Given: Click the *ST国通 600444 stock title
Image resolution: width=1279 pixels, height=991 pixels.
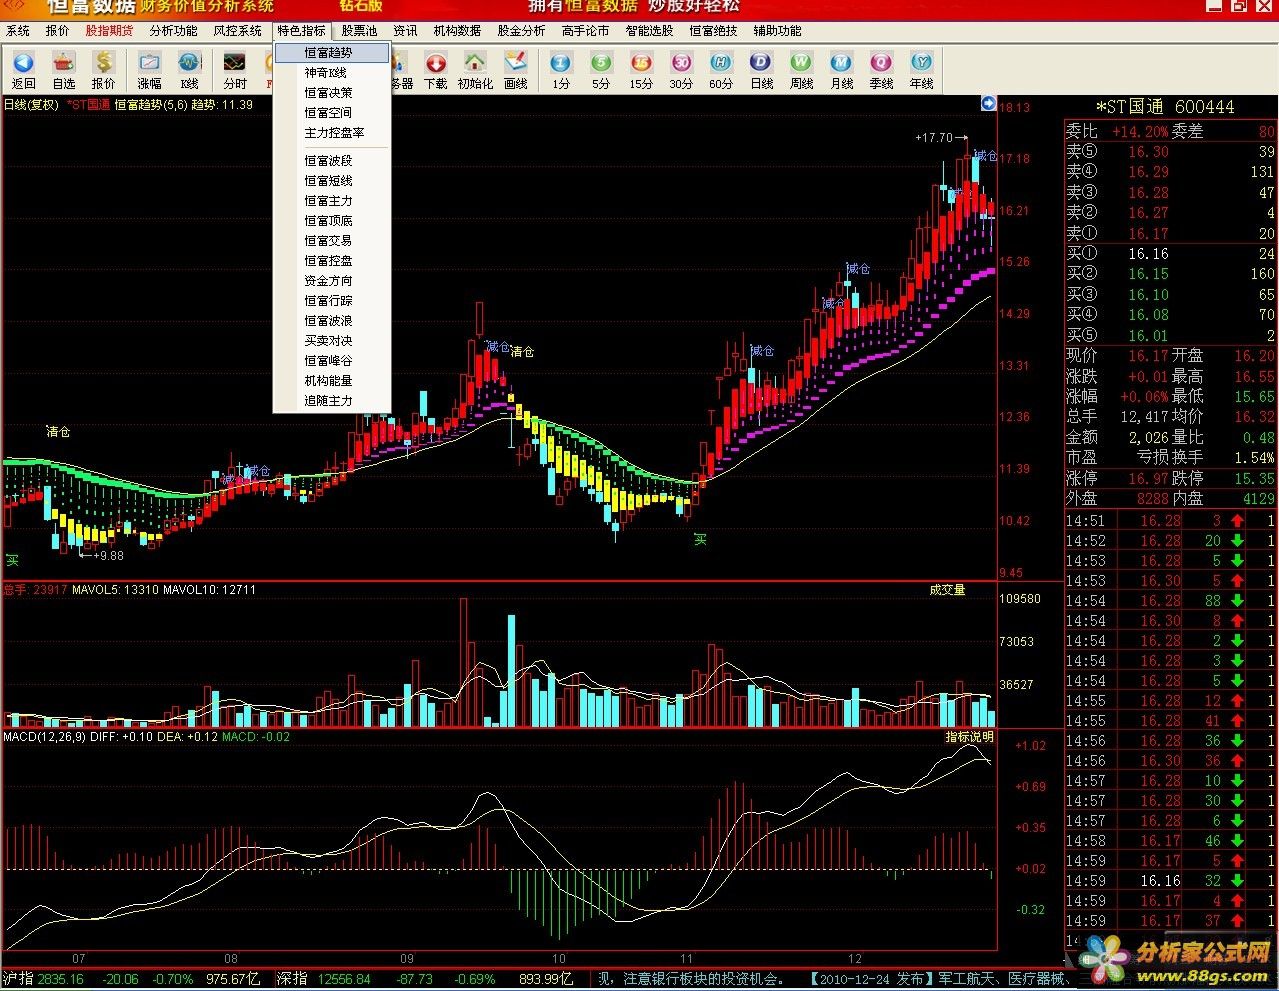Looking at the screenshot, I should 1165,106.
